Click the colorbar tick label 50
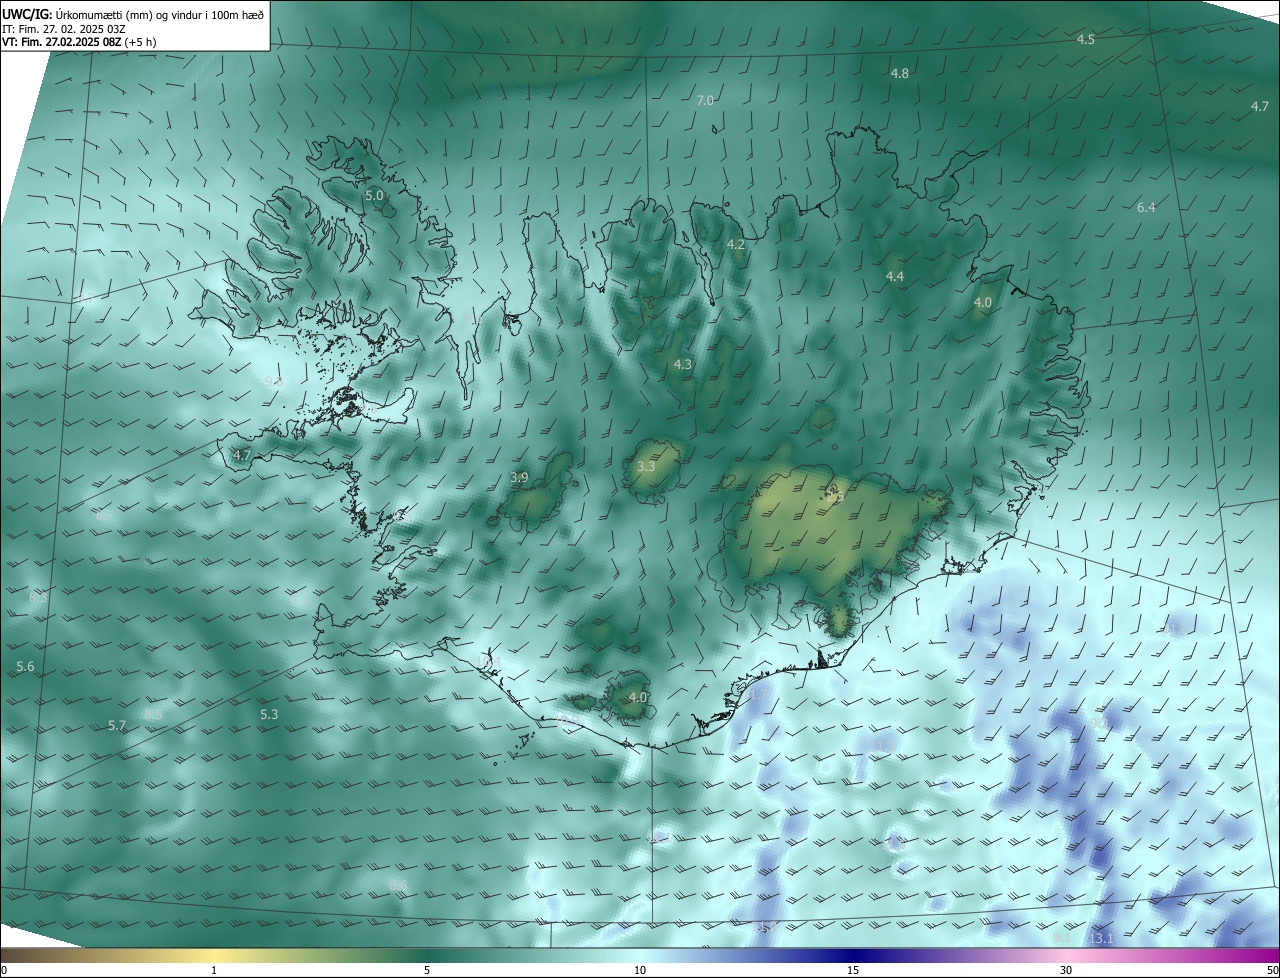Image resolution: width=1280 pixels, height=978 pixels. 1272,971
